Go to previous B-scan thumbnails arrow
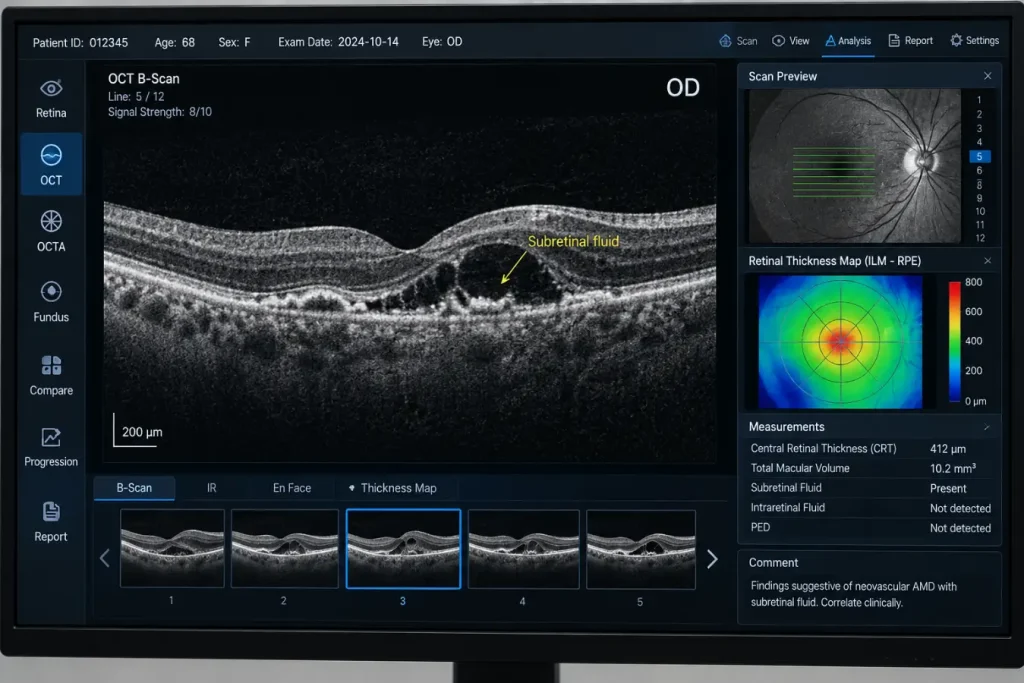 (x=104, y=558)
